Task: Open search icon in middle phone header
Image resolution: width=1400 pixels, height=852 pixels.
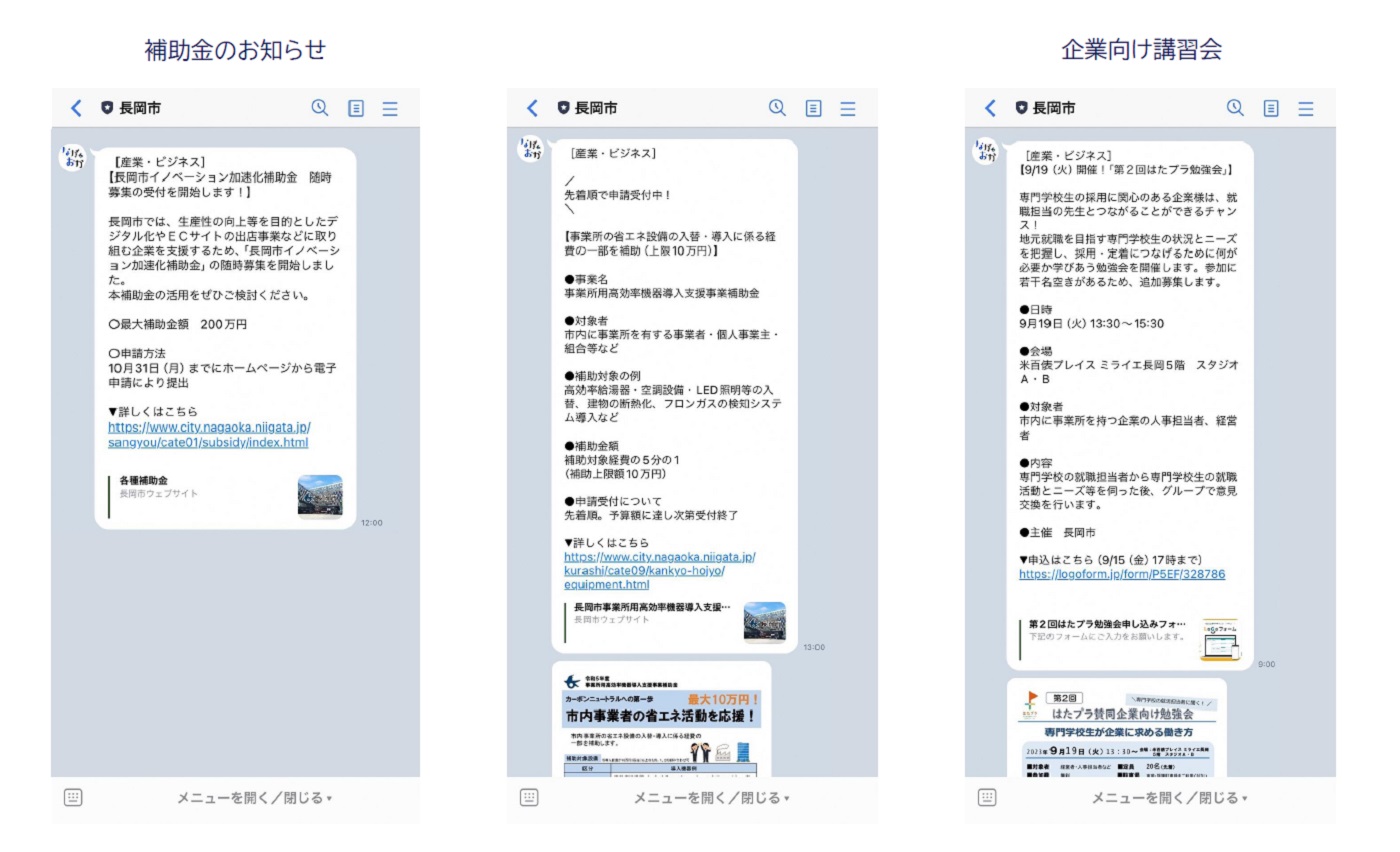Action: pyautogui.click(x=777, y=108)
